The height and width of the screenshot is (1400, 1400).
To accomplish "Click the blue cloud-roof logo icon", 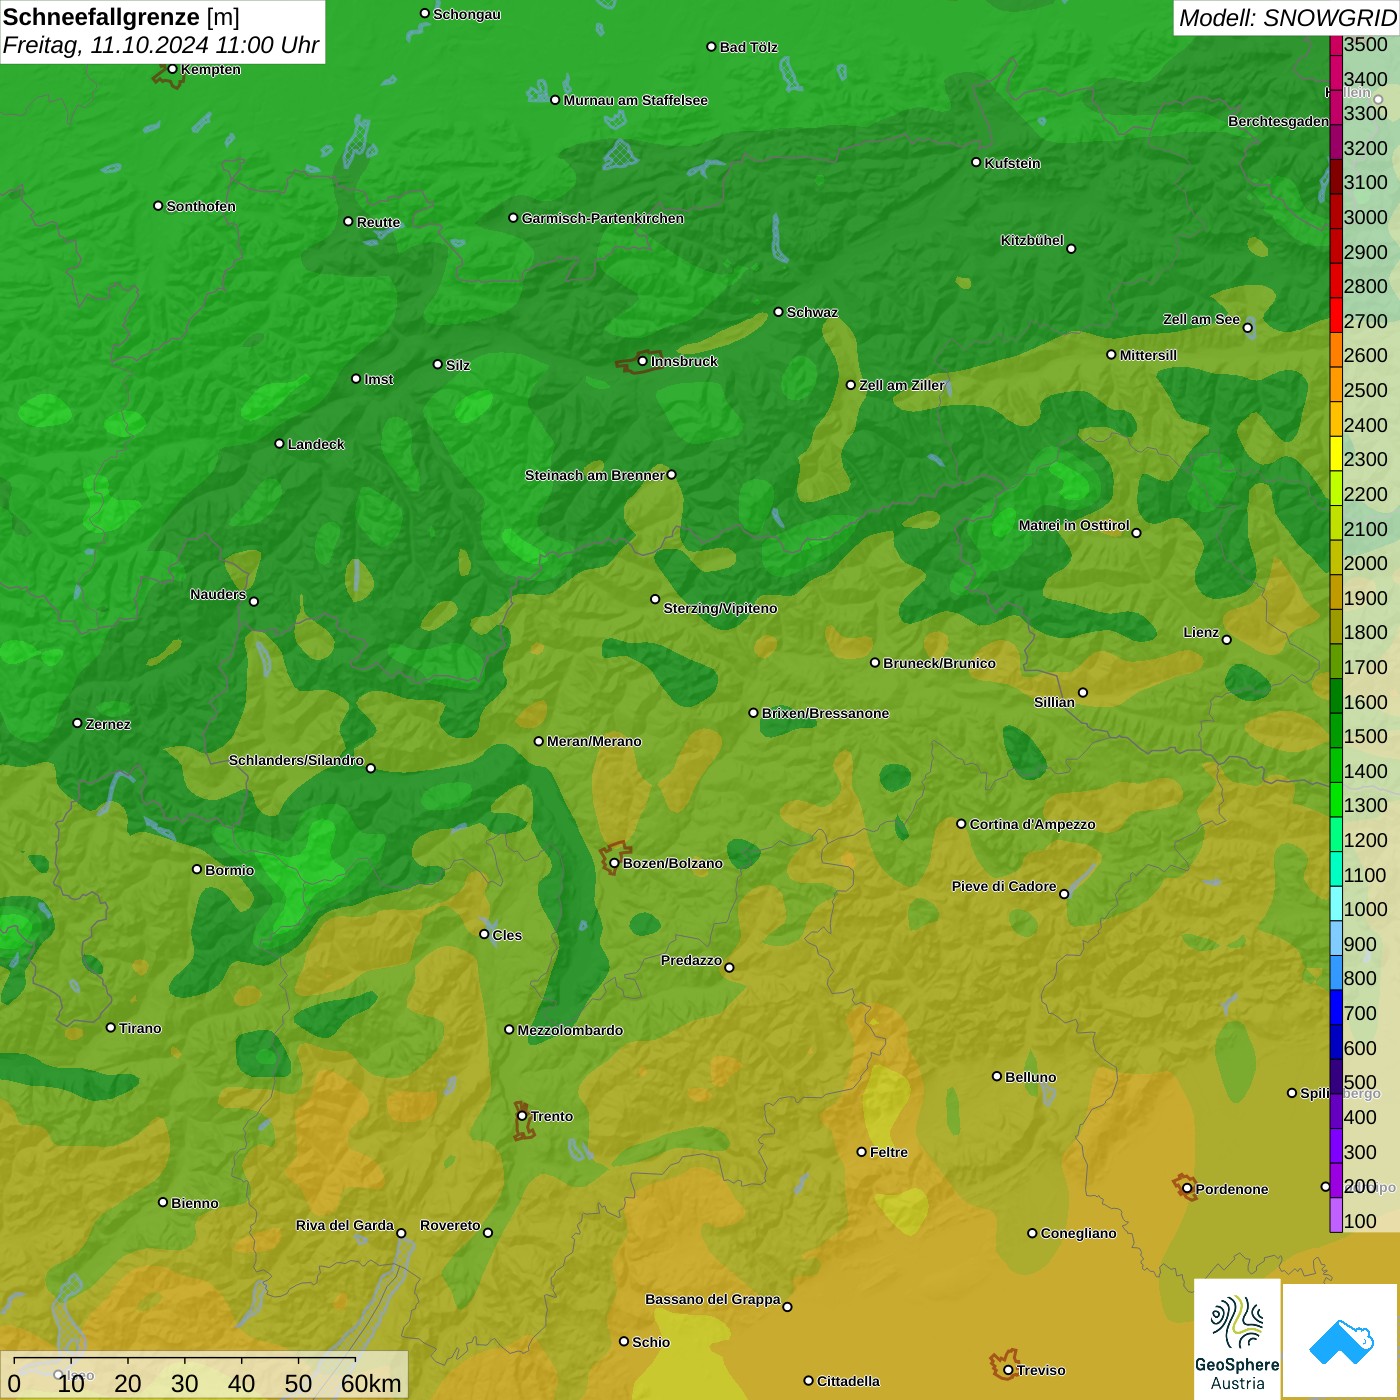I will 1341,1341.
